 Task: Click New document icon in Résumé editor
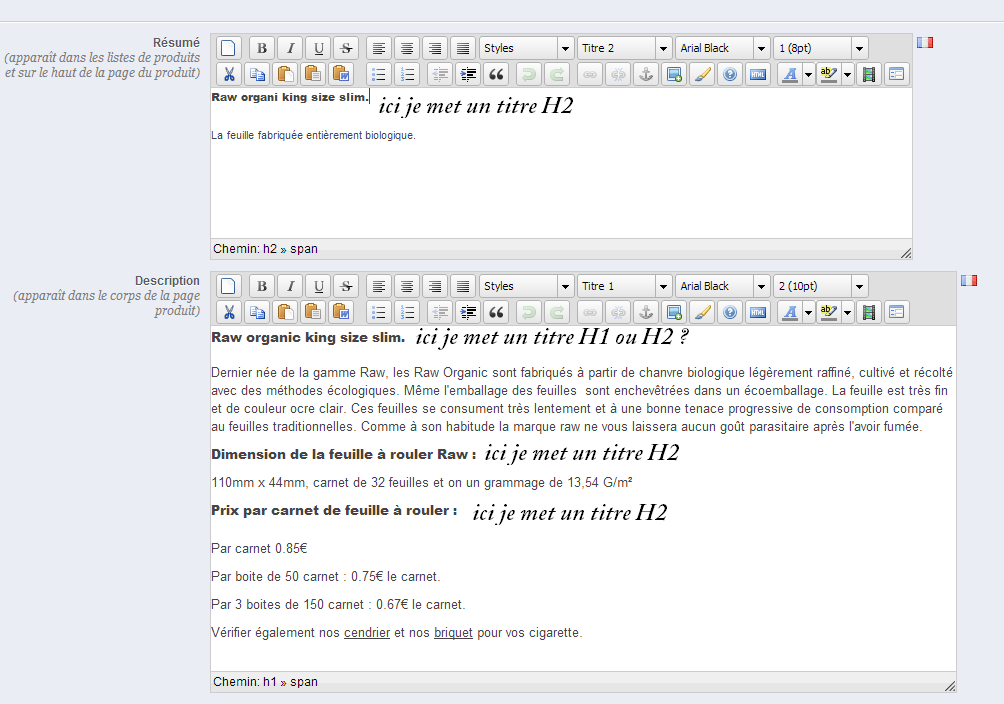pos(229,48)
